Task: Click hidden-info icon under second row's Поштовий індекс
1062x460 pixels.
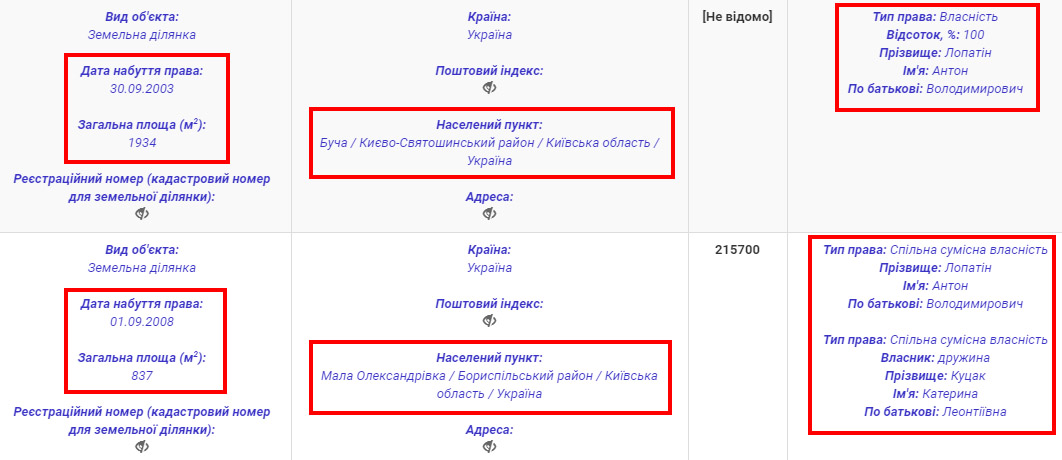Action: tap(489, 321)
